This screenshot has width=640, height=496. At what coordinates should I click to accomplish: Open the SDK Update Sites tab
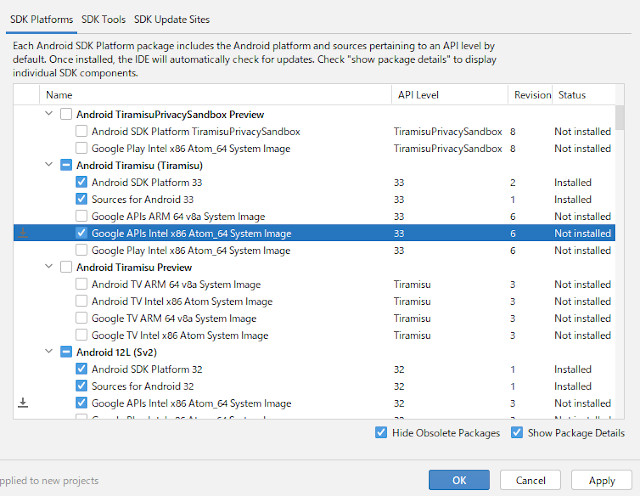172,19
